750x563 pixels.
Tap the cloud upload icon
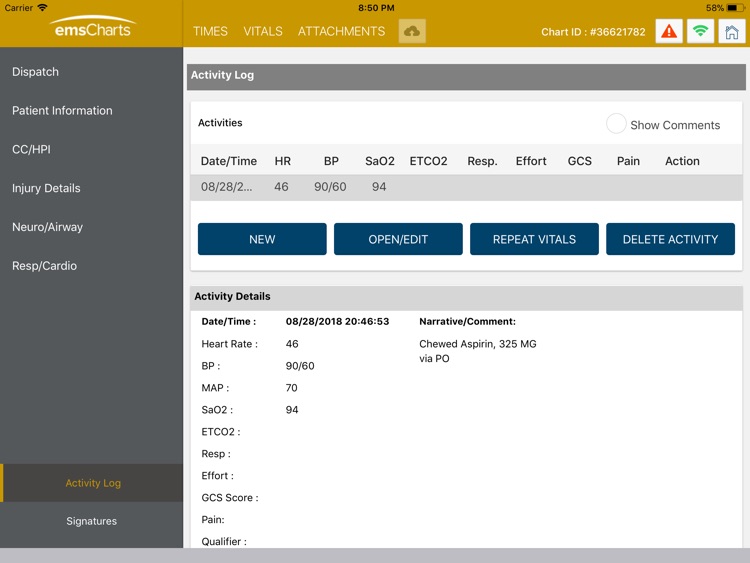[412, 32]
